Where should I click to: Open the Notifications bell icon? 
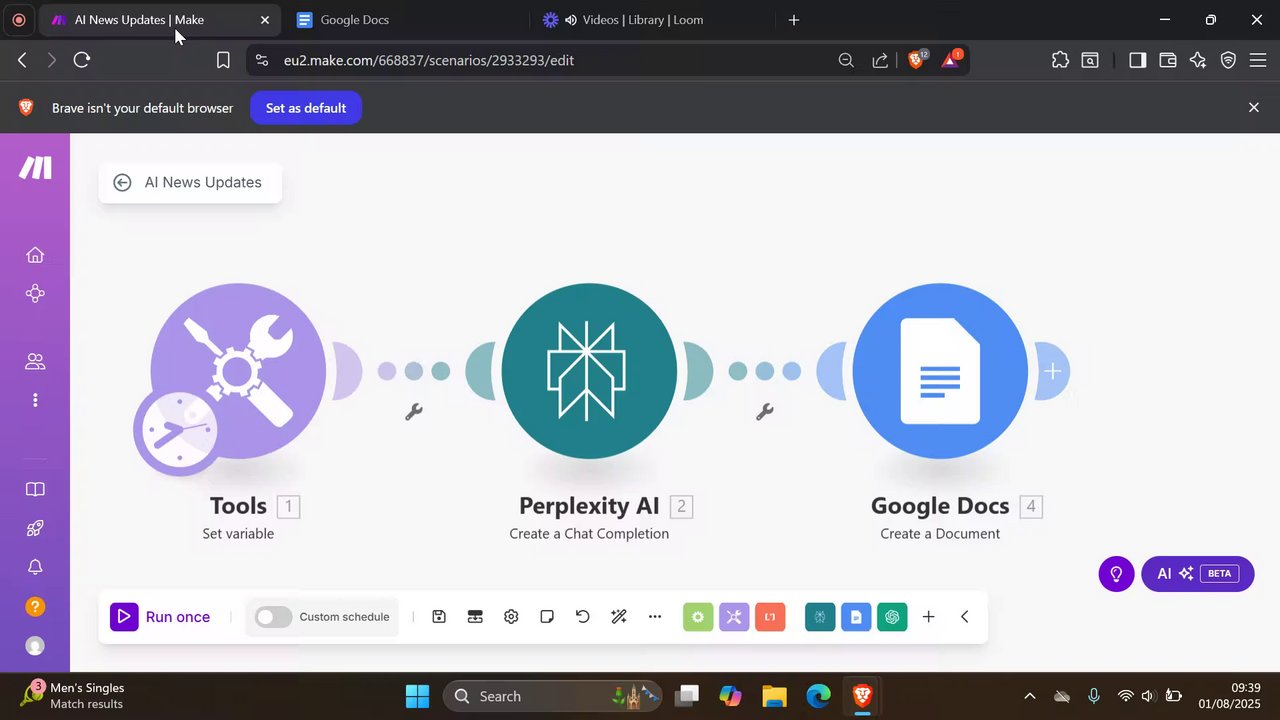pos(35,567)
